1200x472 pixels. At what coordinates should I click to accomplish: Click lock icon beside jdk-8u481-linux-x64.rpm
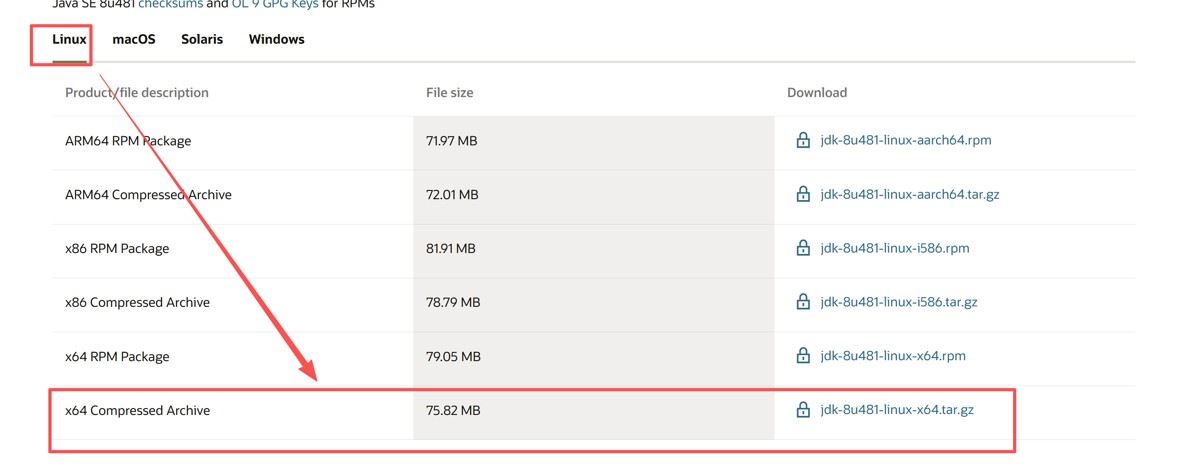pyautogui.click(x=802, y=356)
